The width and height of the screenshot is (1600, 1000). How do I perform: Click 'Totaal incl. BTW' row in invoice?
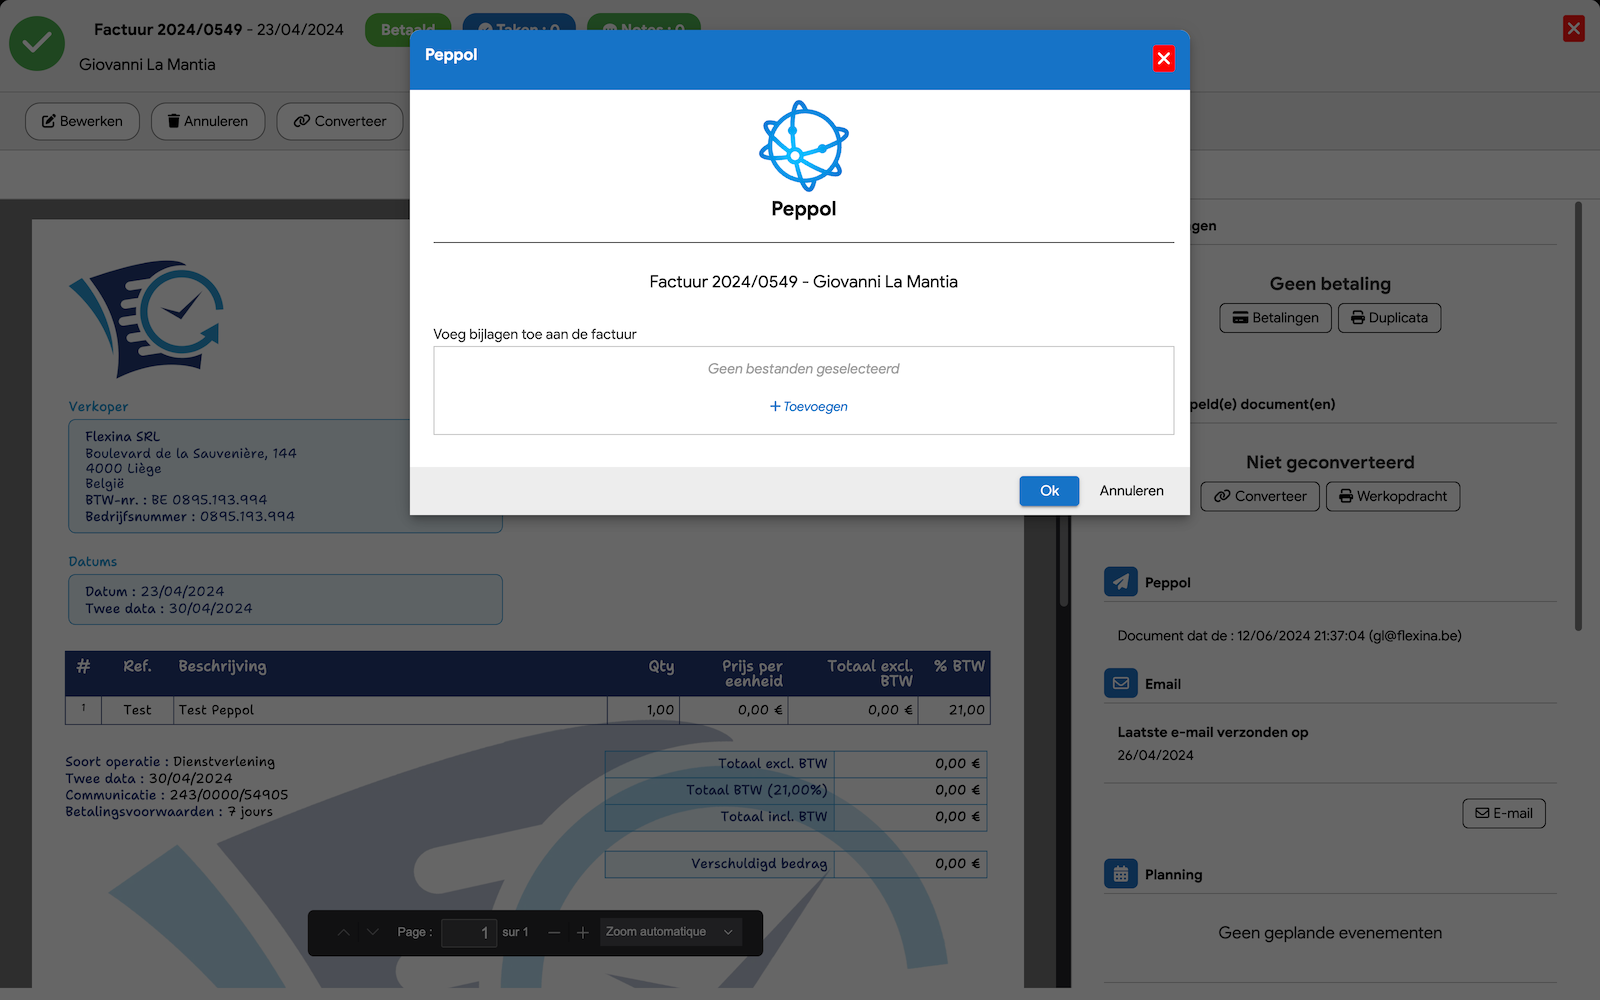pos(796,817)
